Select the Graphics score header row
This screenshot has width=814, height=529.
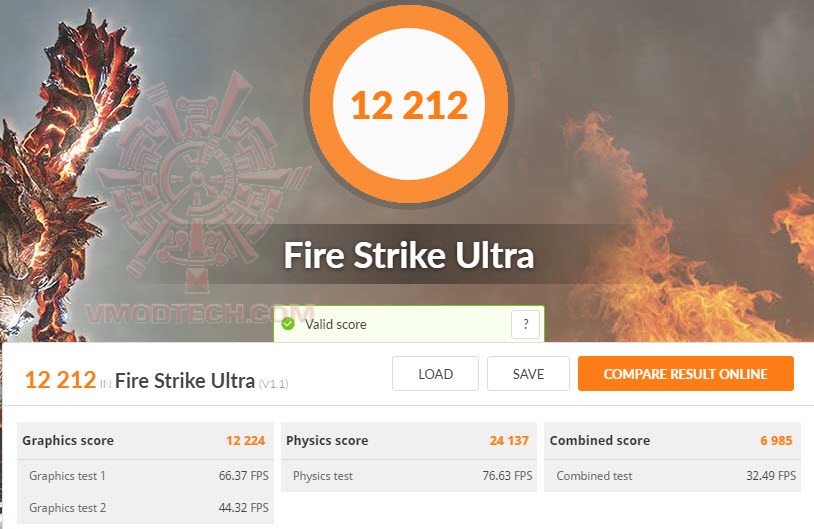(145, 440)
